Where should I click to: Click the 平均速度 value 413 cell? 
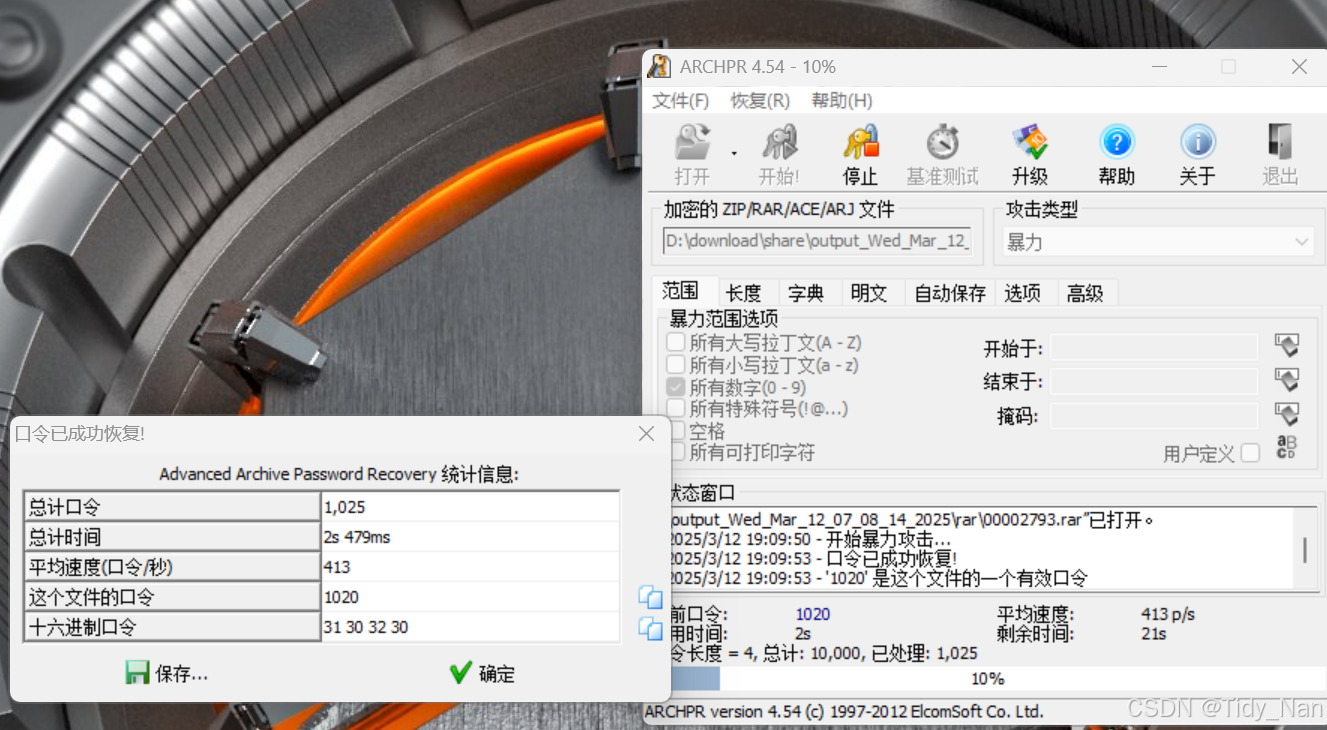[470, 567]
